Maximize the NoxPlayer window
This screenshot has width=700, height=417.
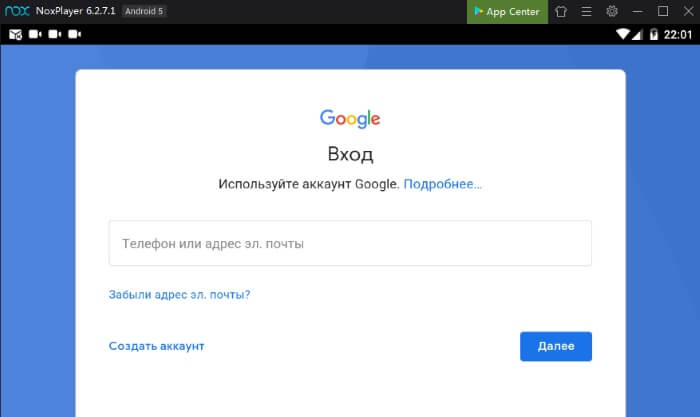click(x=663, y=11)
